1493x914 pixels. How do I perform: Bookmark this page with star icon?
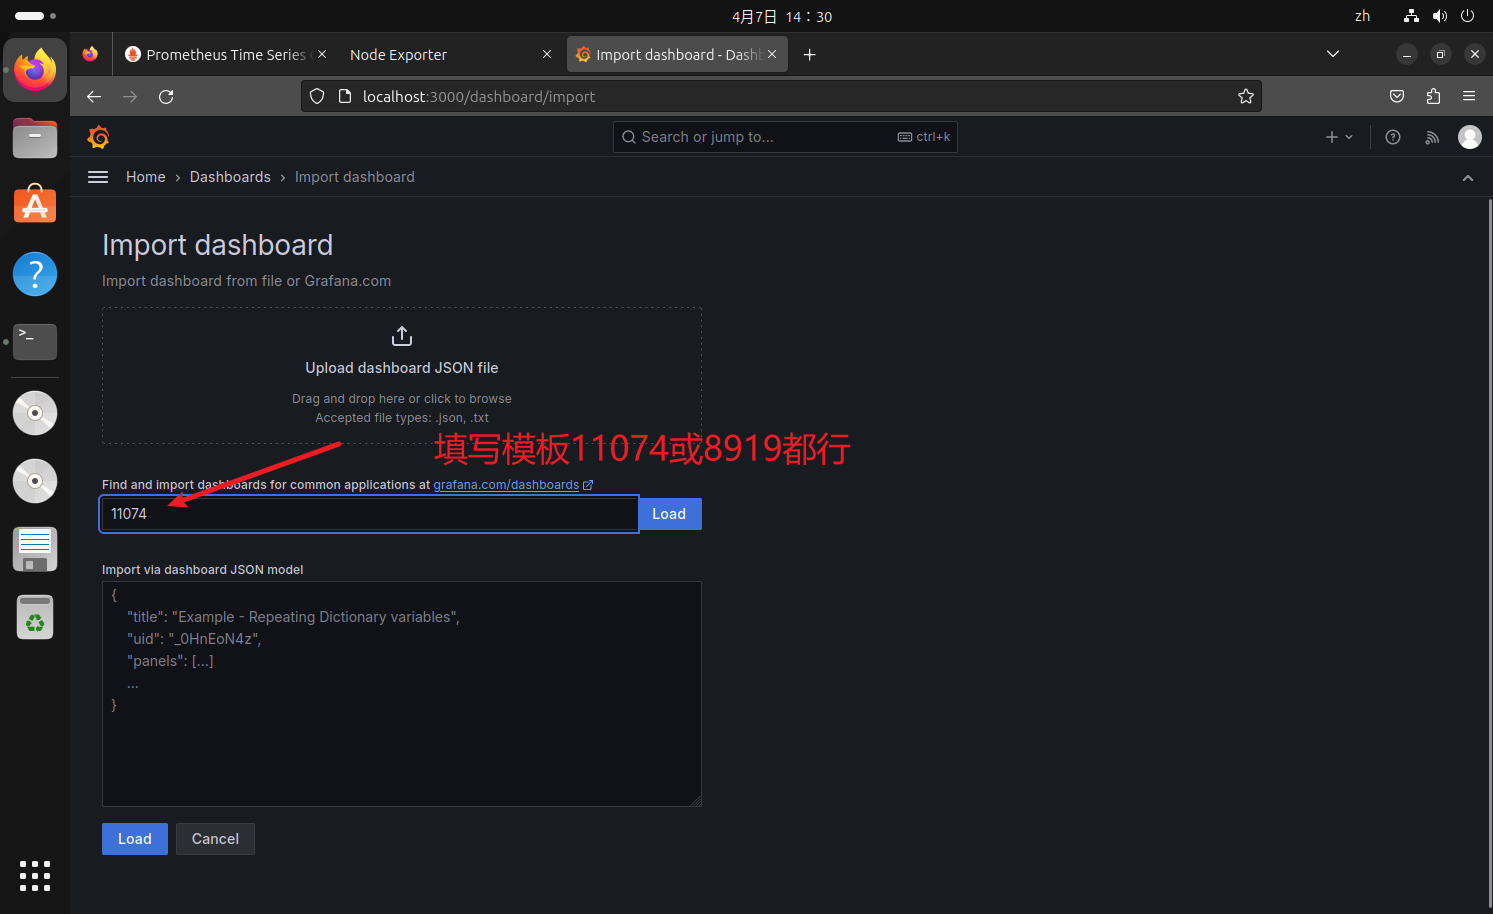coord(1246,96)
